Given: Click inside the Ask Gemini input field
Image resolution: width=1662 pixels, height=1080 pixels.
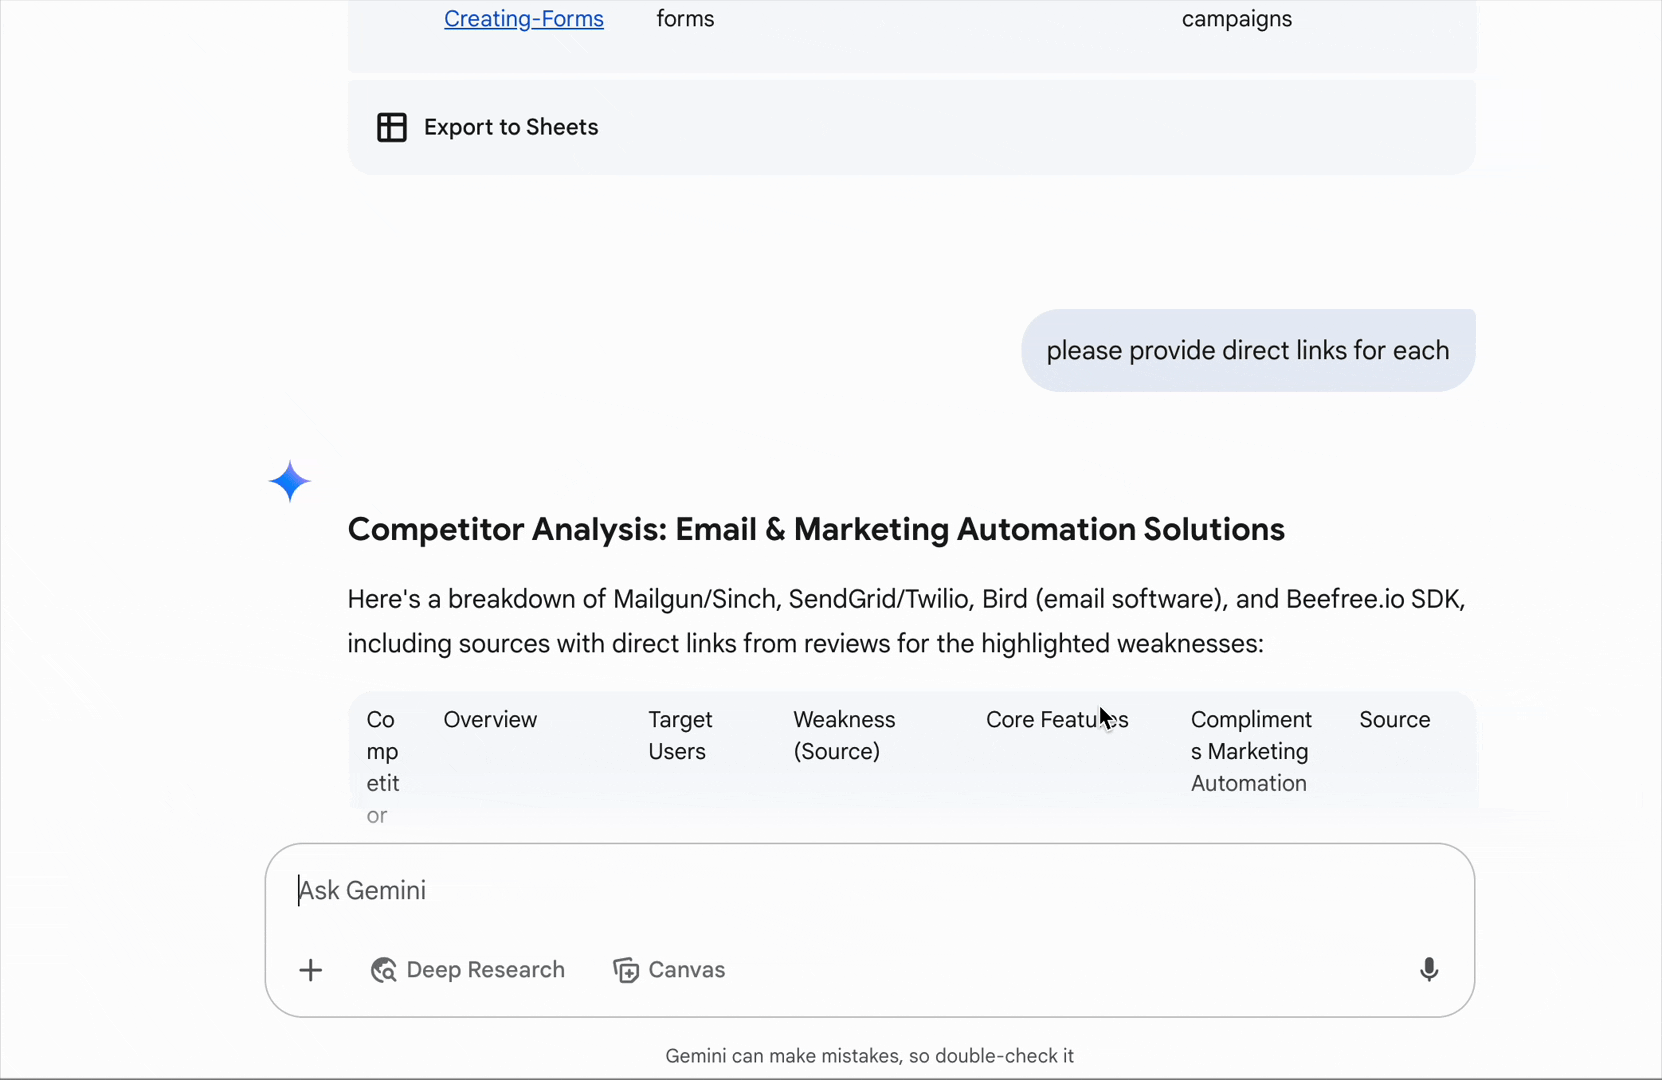Looking at the screenshot, I should click(868, 890).
